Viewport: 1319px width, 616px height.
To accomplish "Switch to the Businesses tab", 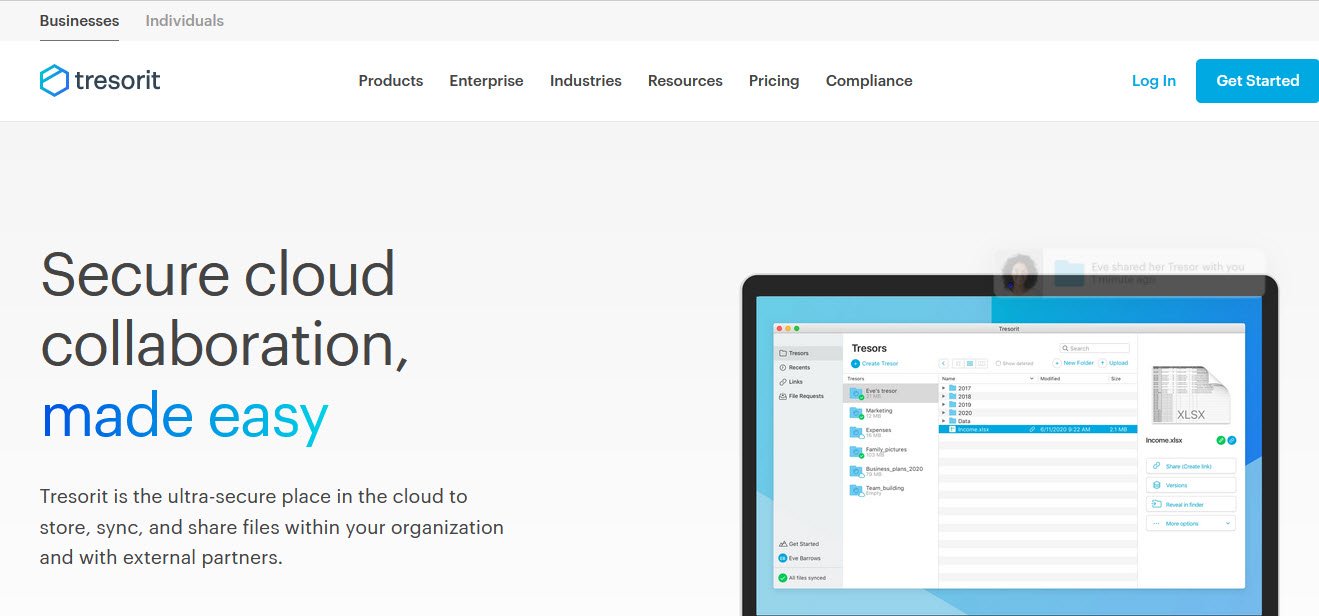I will [x=79, y=20].
